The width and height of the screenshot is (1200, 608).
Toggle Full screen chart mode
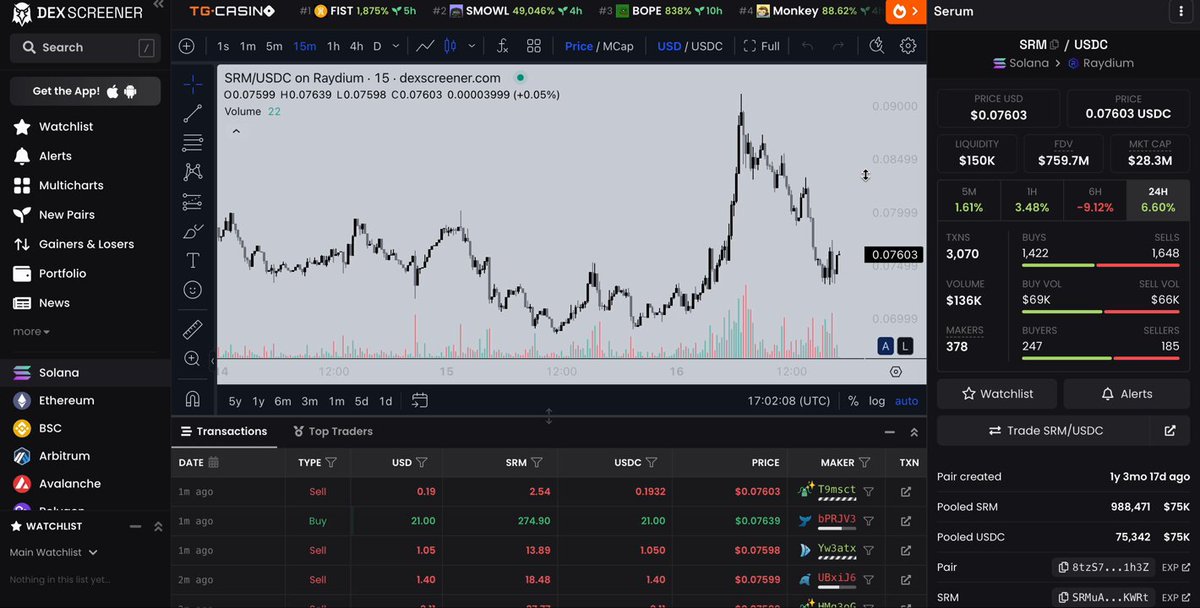761,46
